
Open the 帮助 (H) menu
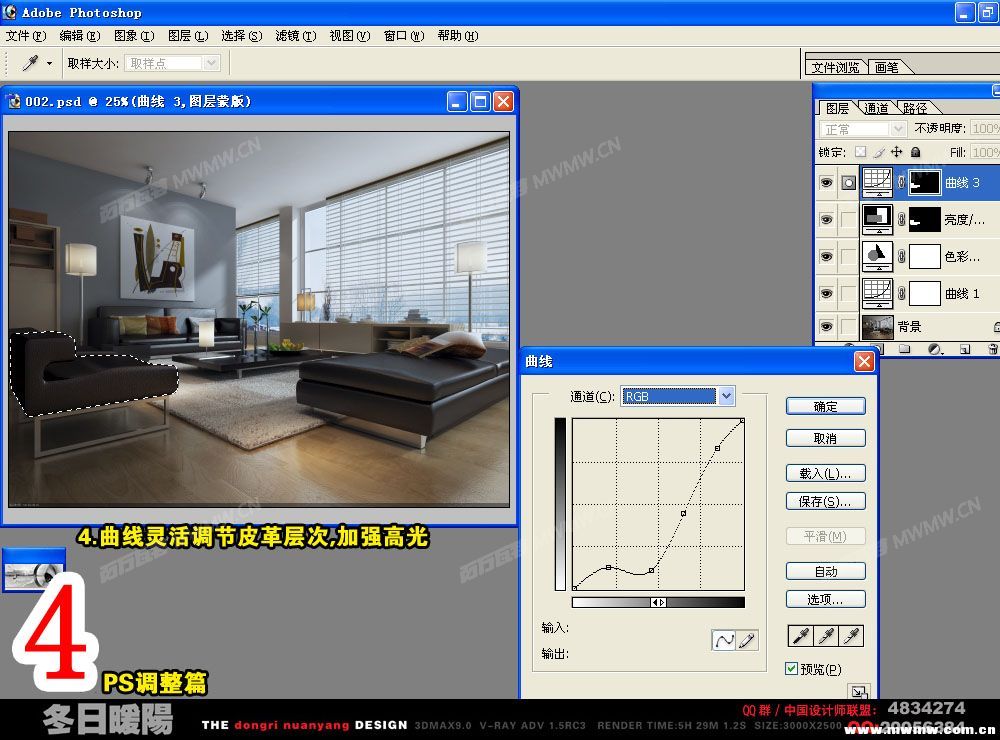(458, 36)
